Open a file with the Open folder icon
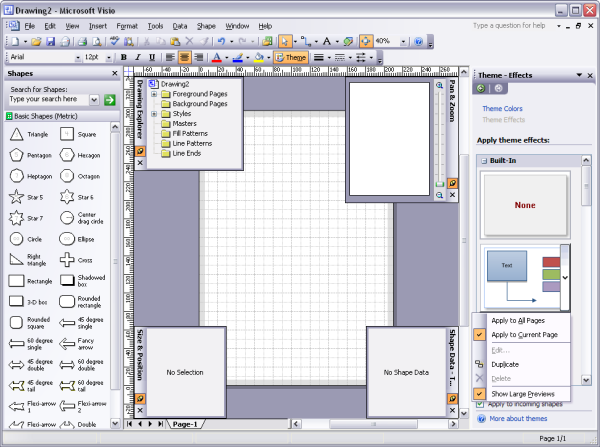 tap(36, 41)
